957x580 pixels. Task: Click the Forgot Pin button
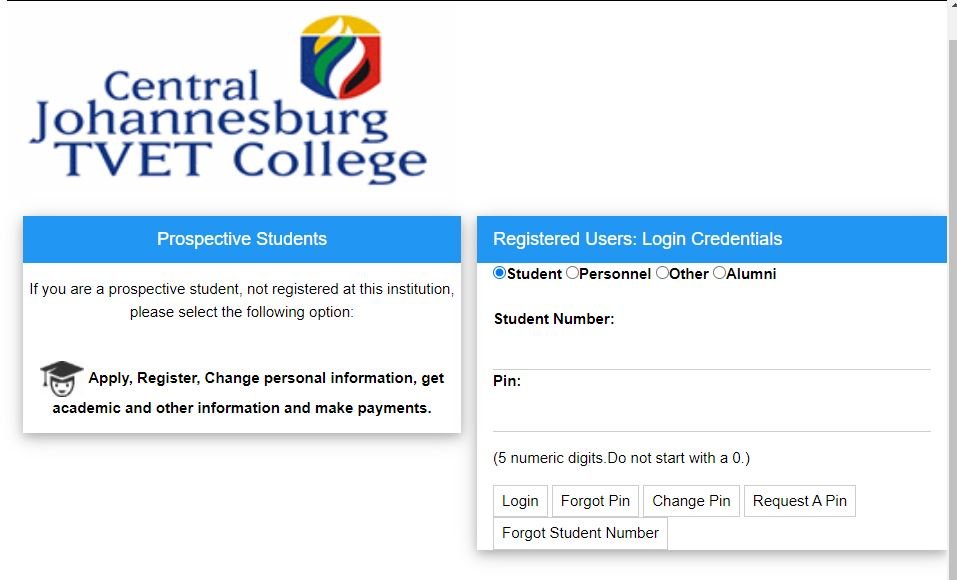tap(595, 501)
